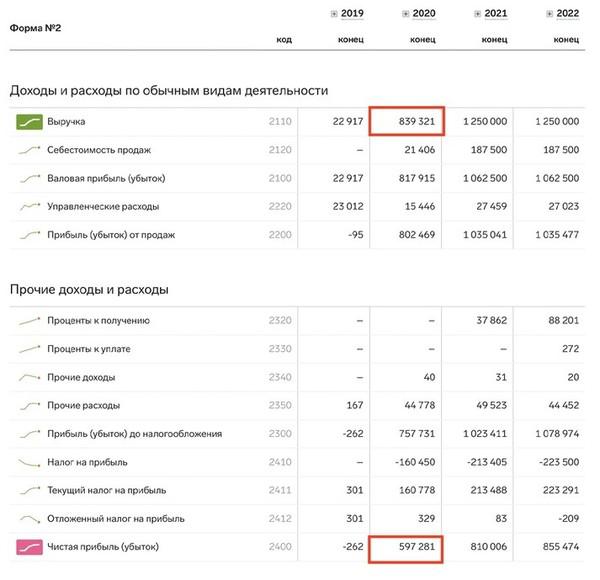
Task: Click the 2019 year header
Action: click(352, 13)
